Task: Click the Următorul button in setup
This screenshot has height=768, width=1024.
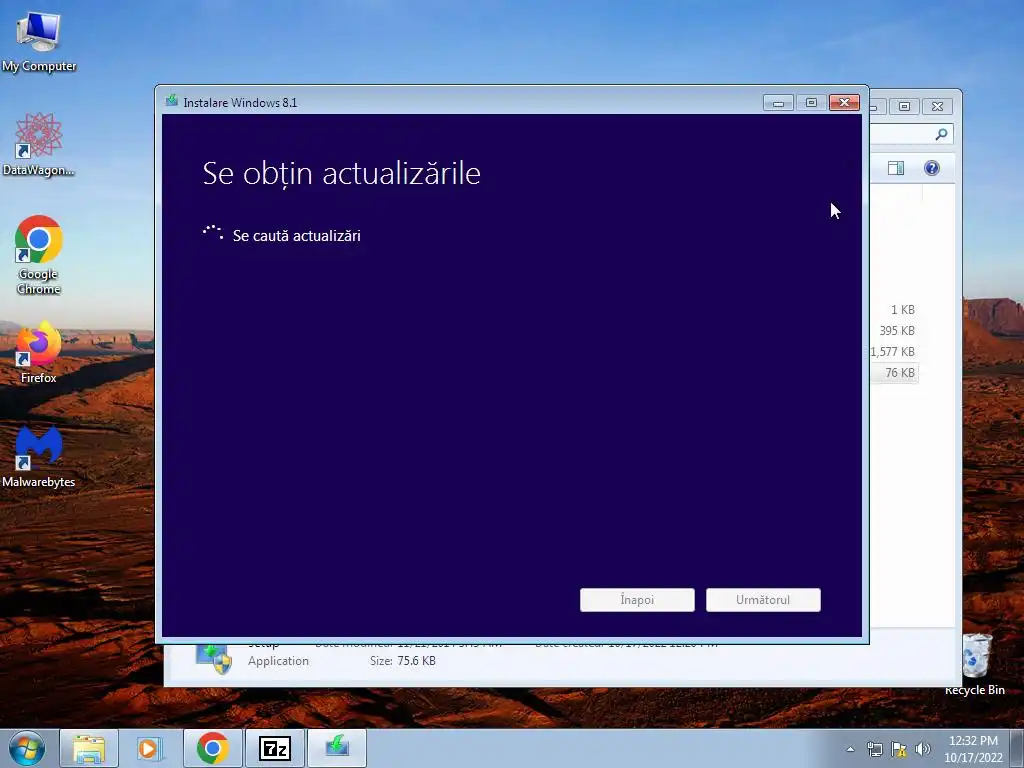Action: [763, 600]
